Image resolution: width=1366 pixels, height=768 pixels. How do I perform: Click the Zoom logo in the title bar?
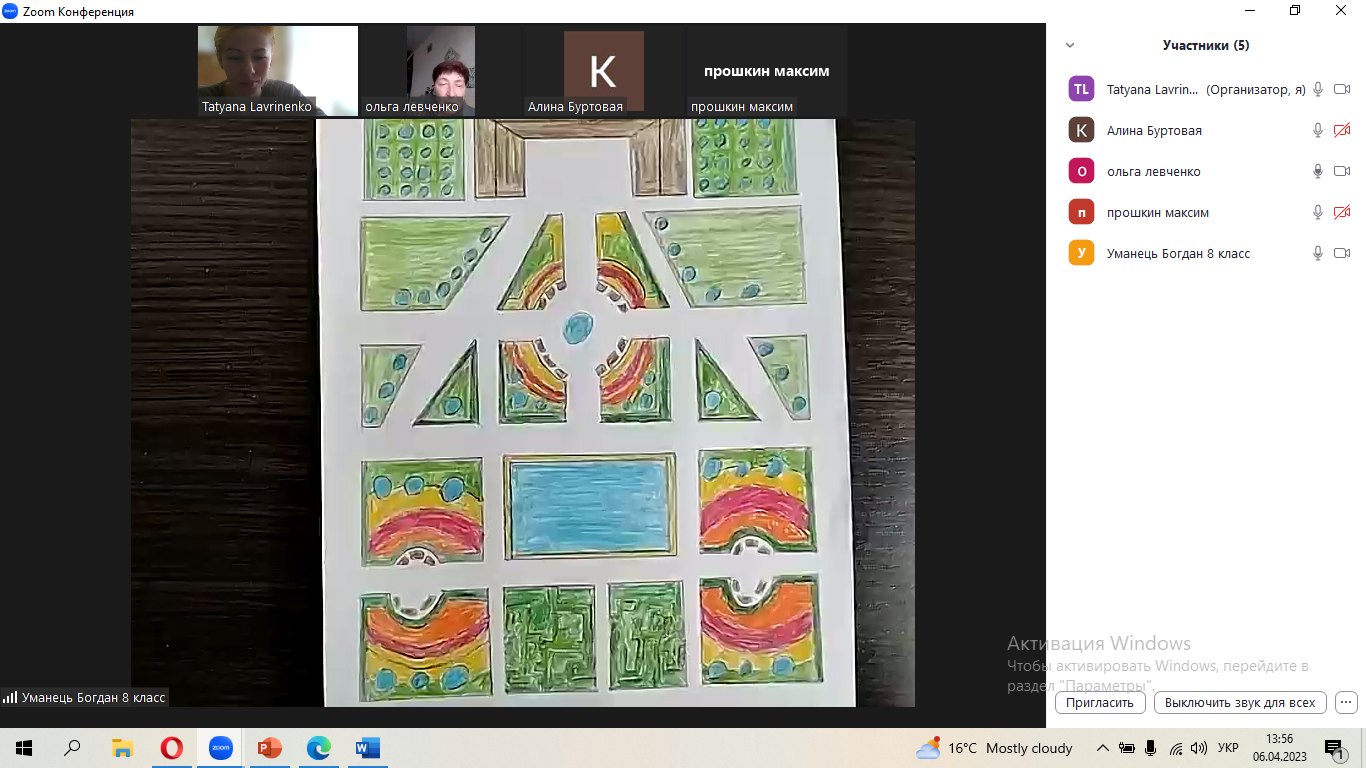pos(11,11)
